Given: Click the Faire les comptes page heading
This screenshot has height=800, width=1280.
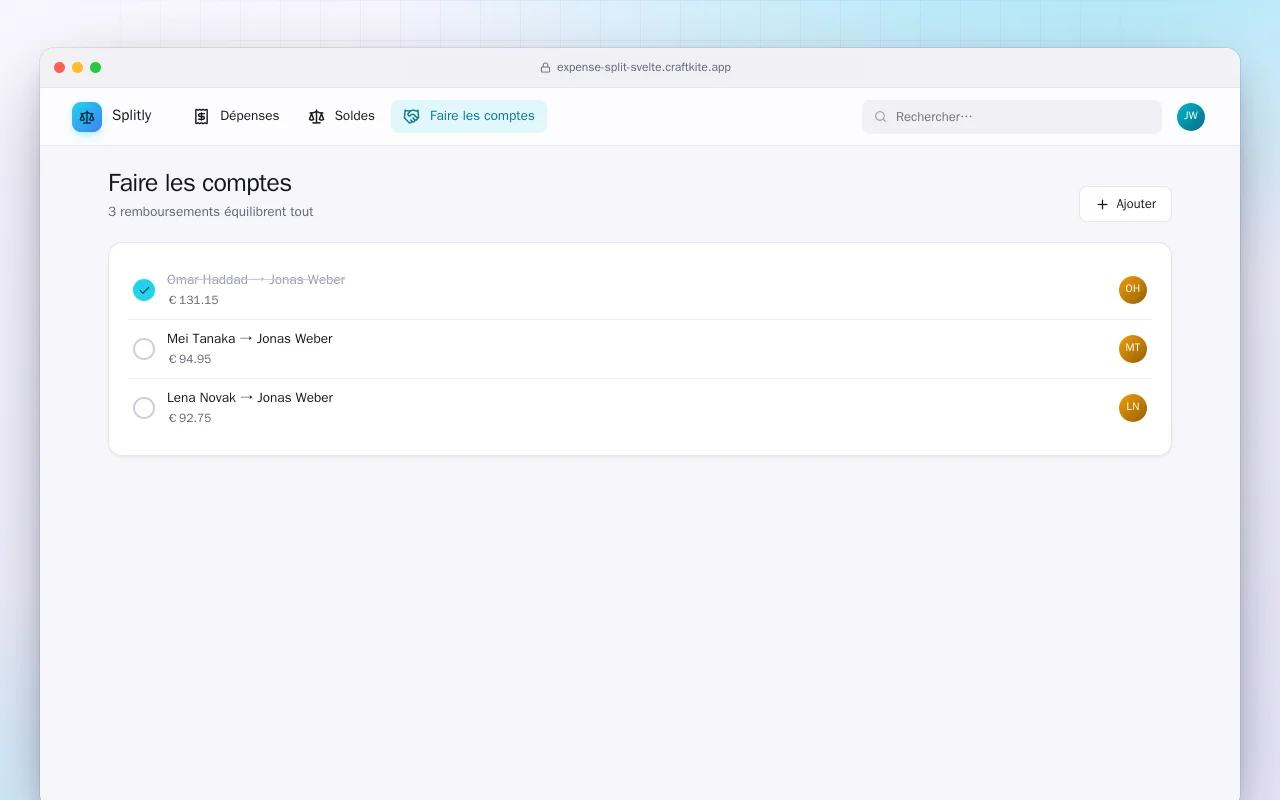Looking at the screenshot, I should coord(200,183).
